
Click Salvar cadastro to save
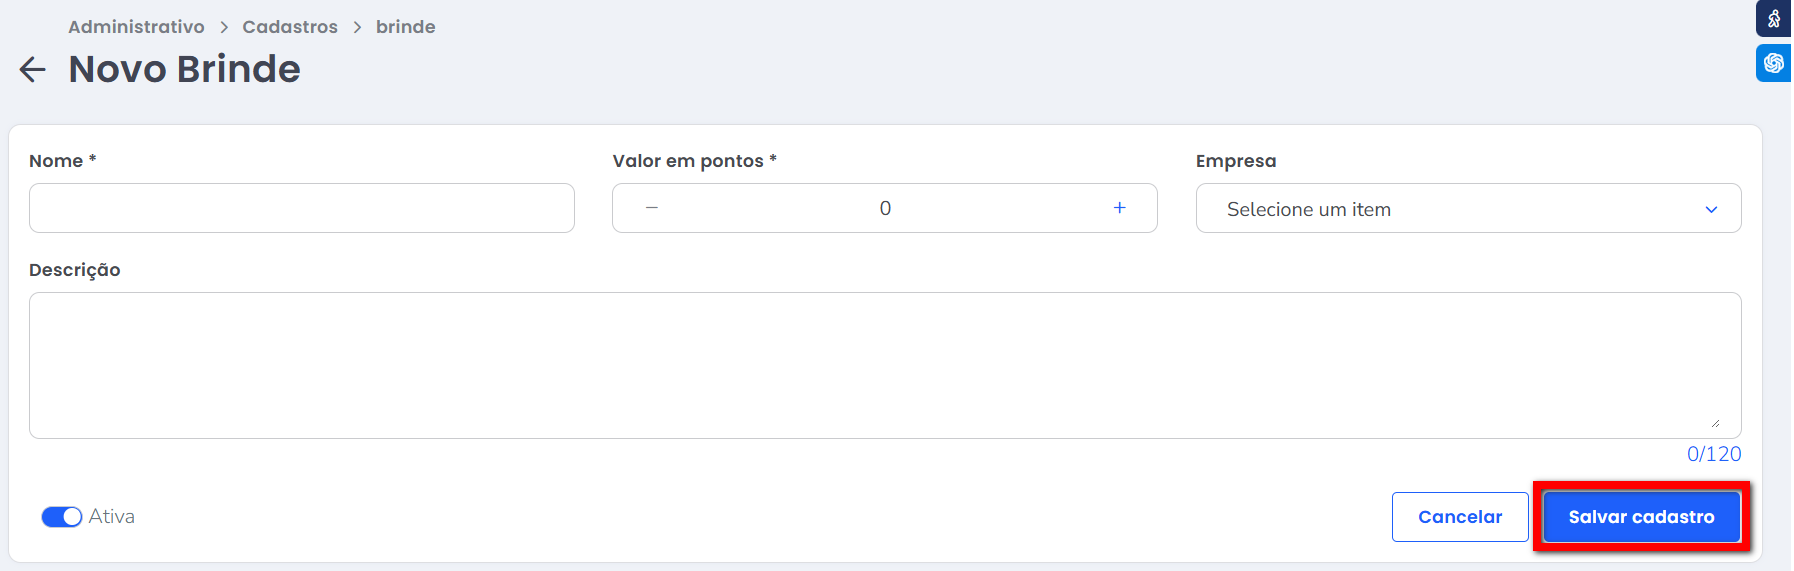(1641, 517)
